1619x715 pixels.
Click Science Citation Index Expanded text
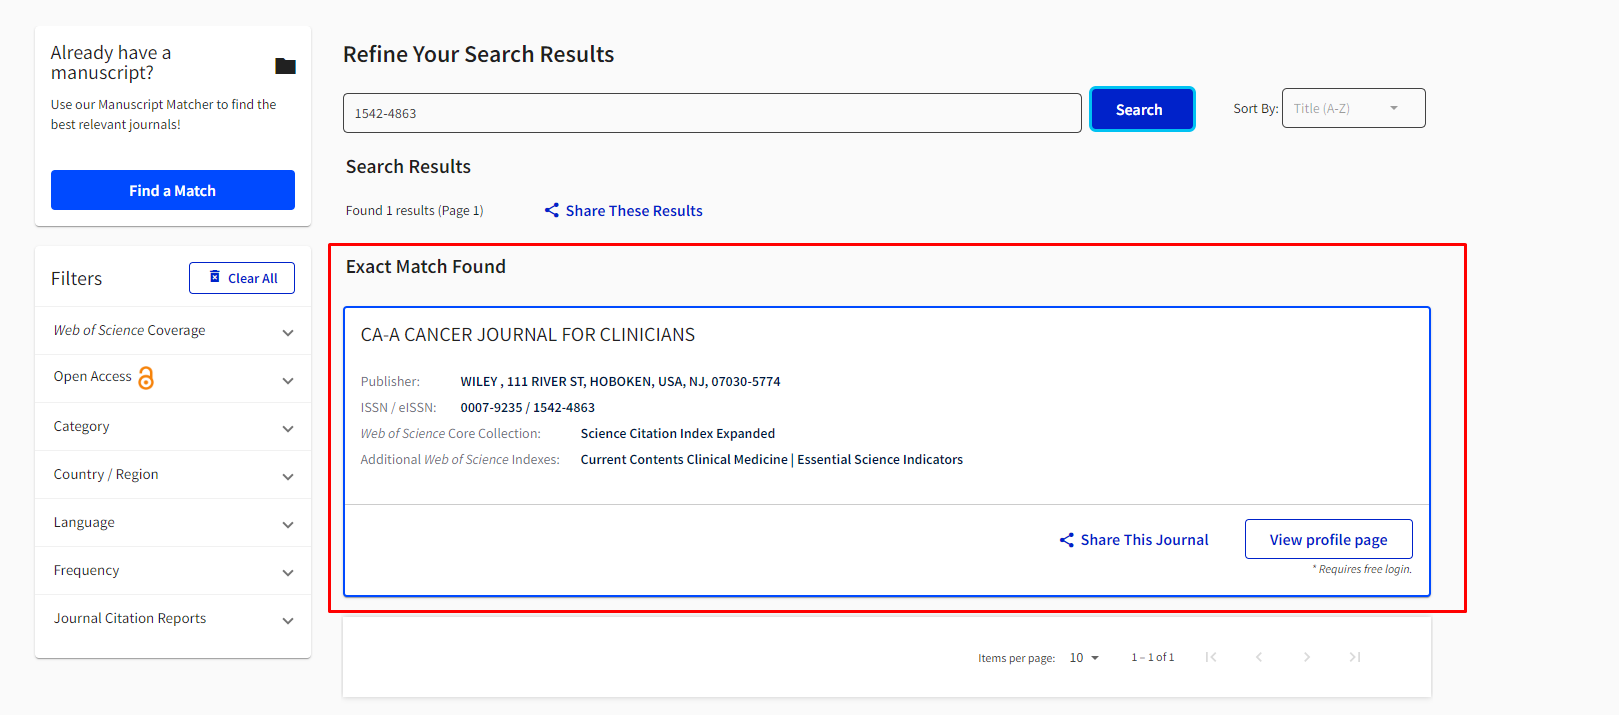click(678, 433)
